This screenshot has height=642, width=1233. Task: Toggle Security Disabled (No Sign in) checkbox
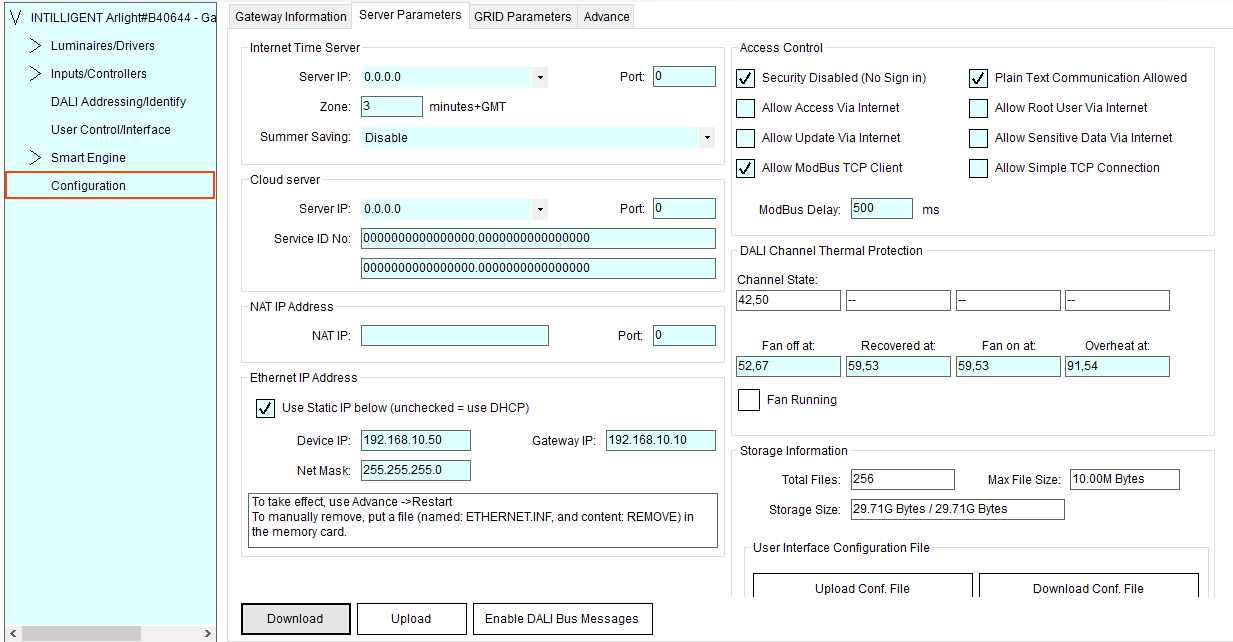[746, 78]
